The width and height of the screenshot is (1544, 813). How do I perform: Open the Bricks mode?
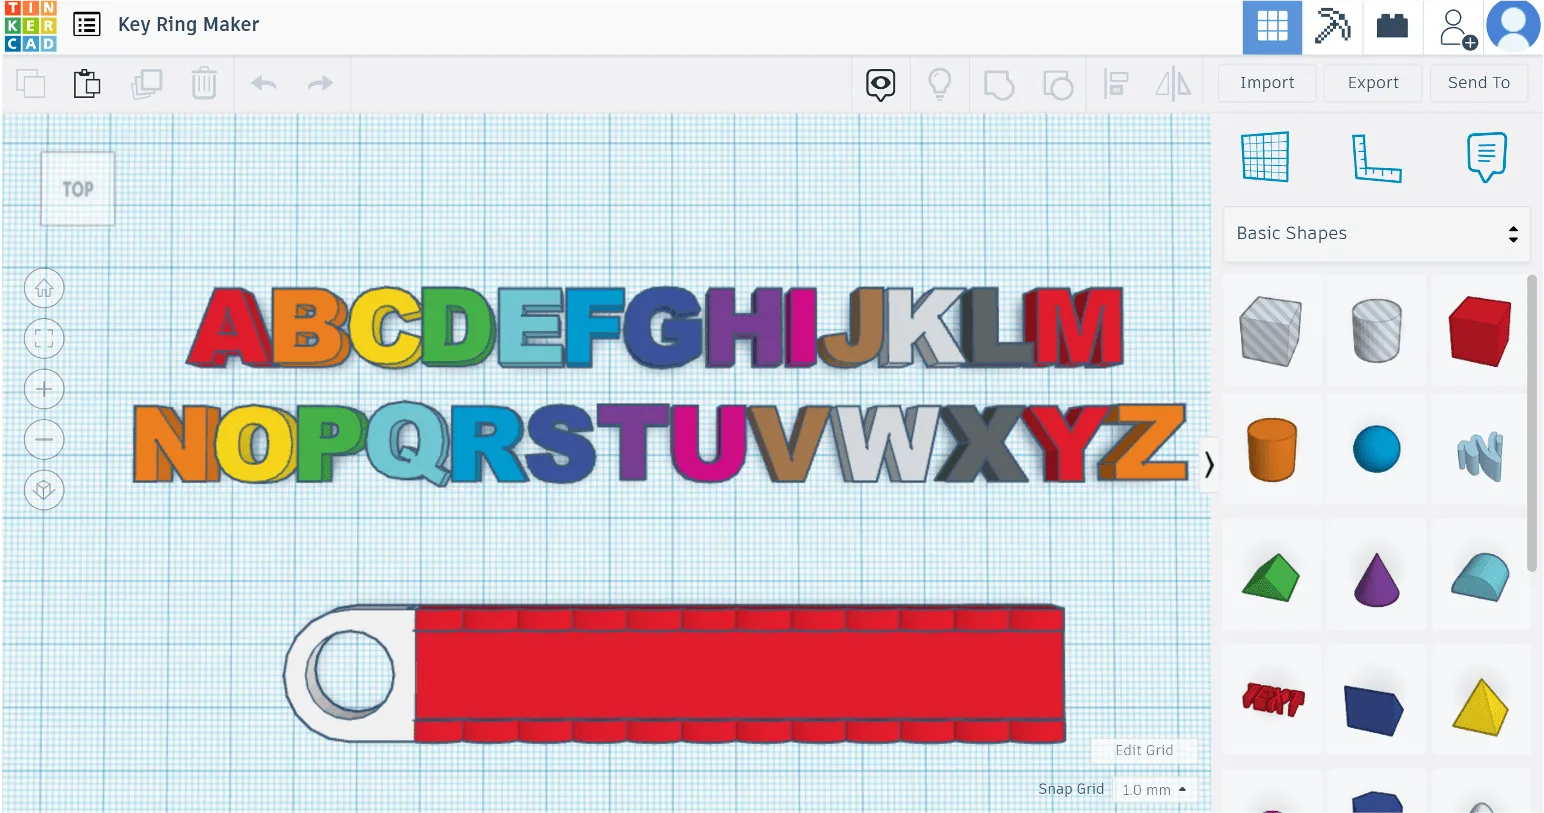(1392, 27)
